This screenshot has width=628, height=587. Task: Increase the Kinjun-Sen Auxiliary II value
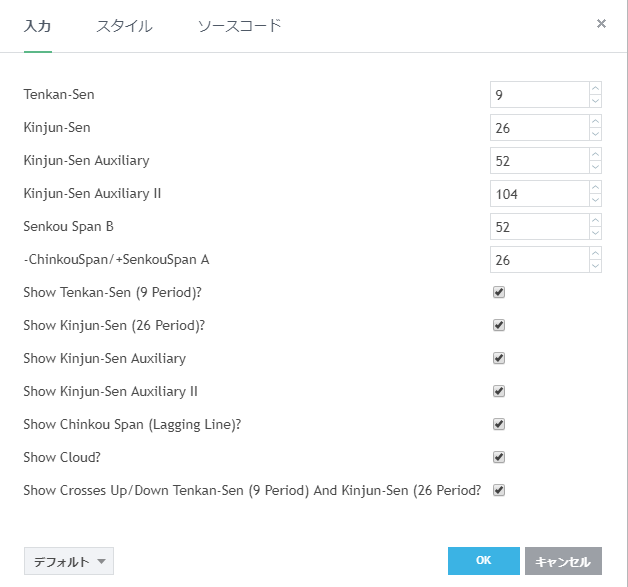595,188
